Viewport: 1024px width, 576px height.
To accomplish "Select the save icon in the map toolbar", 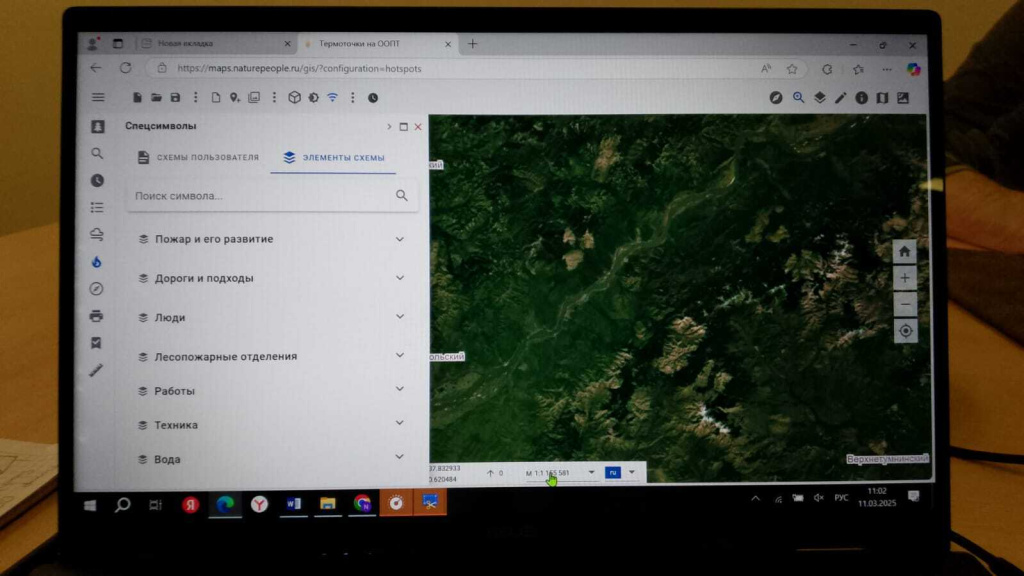I will (x=176, y=97).
